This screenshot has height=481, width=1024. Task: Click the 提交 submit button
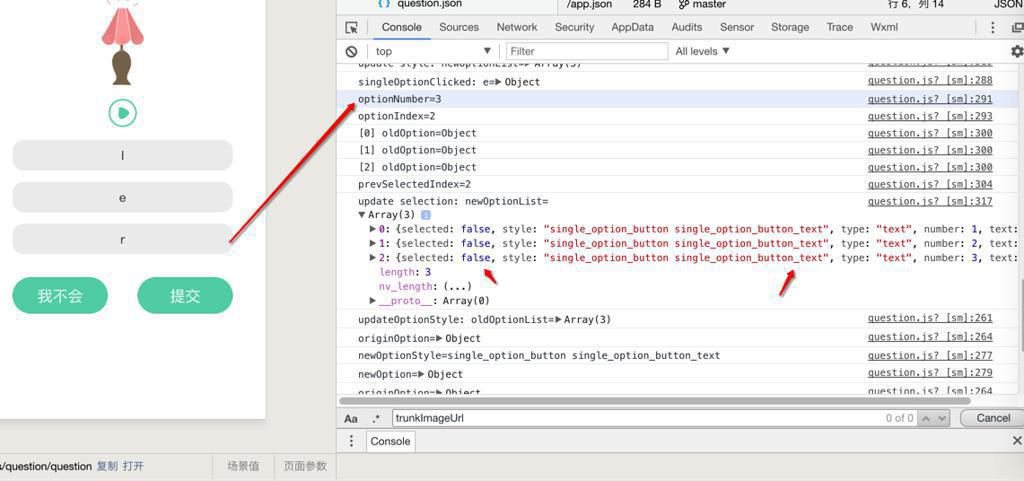click(x=185, y=296)
